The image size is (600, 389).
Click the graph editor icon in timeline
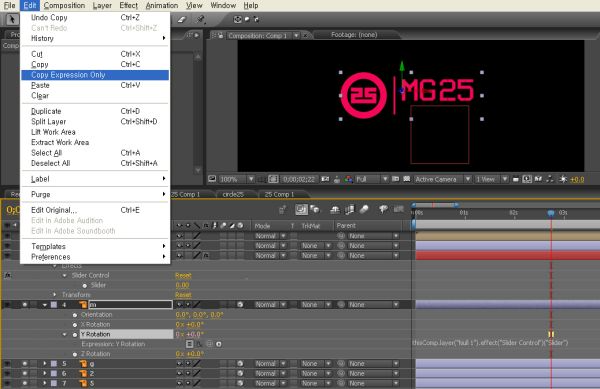click(x=399, y=209)
